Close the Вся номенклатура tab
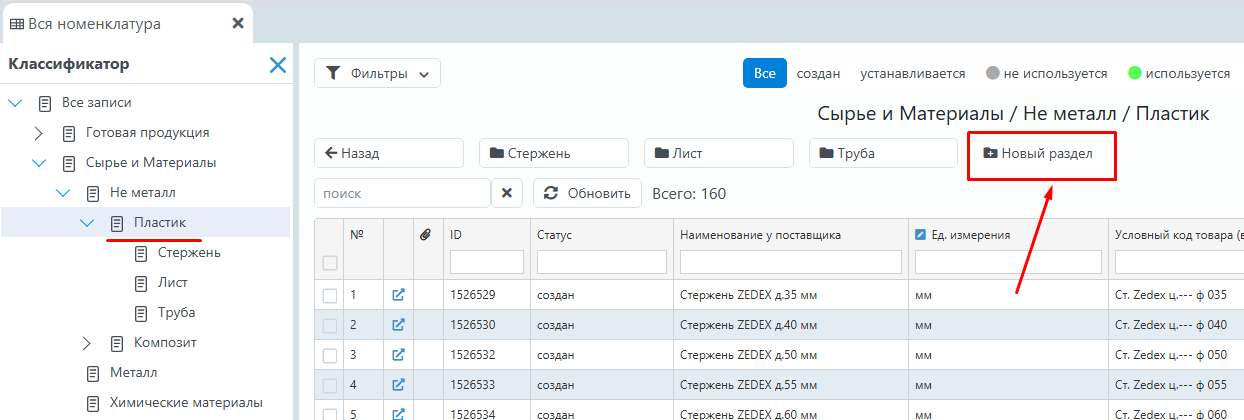 238,23
